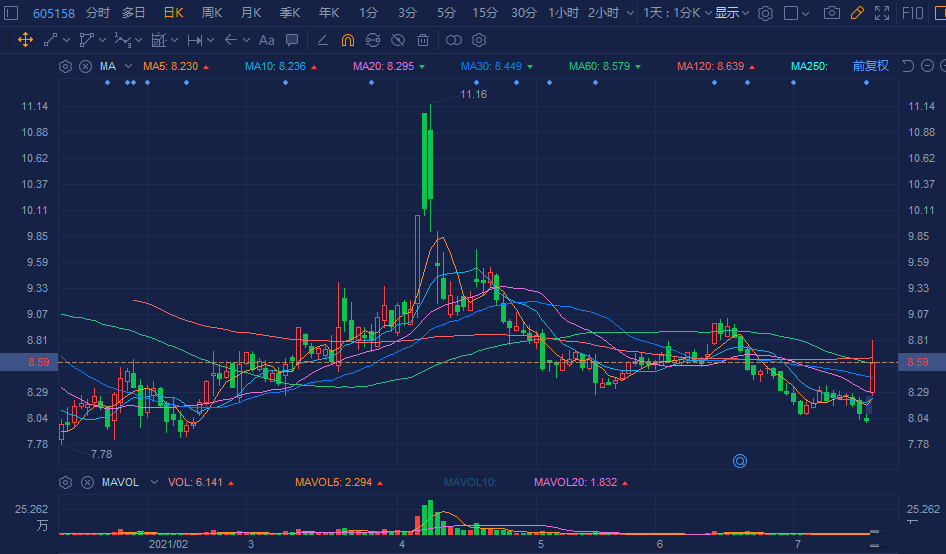
Task: Toggle the sync drawings icon
Action: (373, 40)
